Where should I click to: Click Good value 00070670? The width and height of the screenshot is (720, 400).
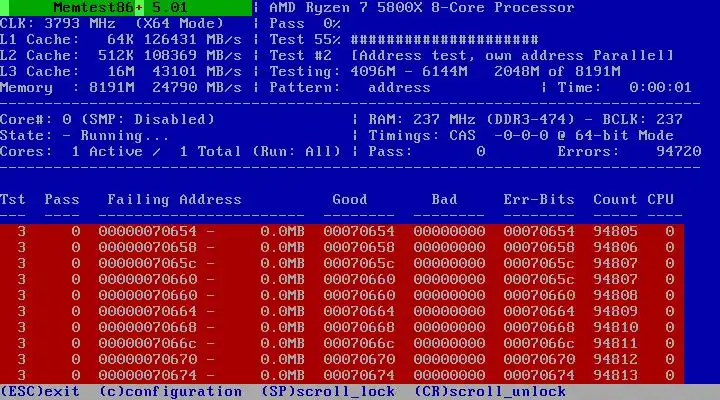click(359, 360)
